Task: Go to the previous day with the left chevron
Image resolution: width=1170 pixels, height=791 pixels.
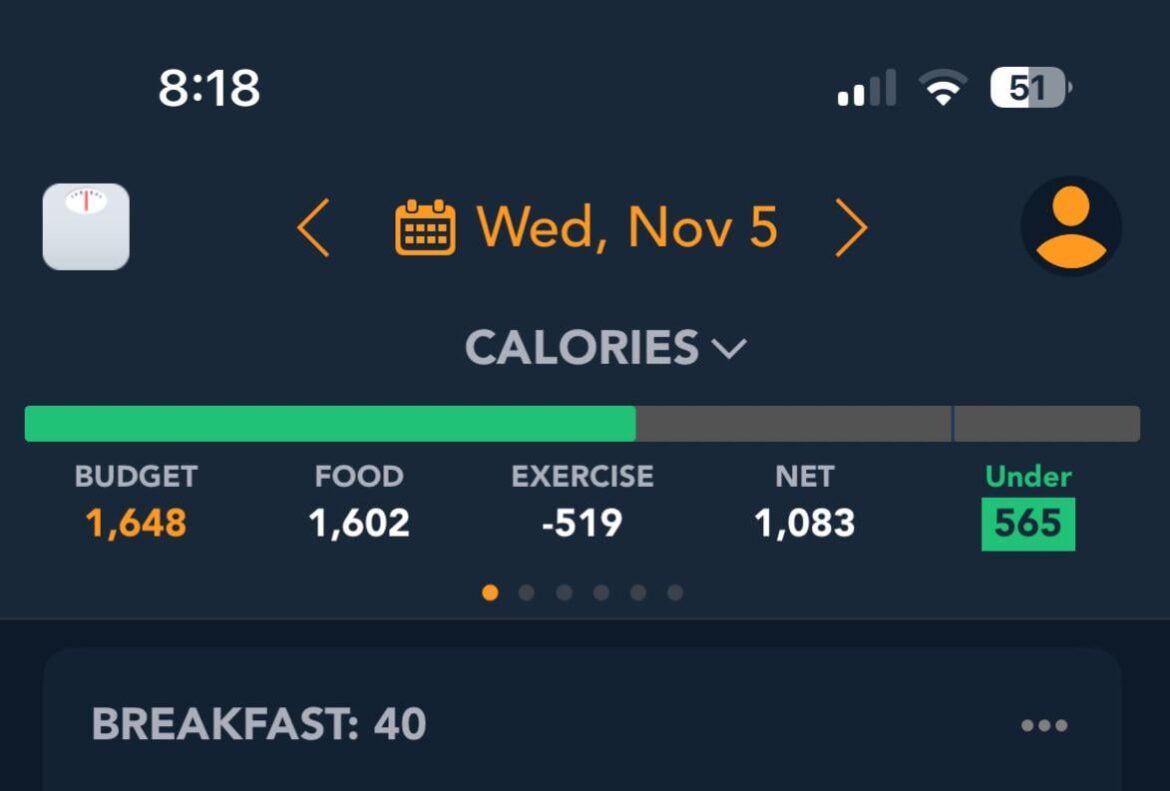Action: coord(312,227)
